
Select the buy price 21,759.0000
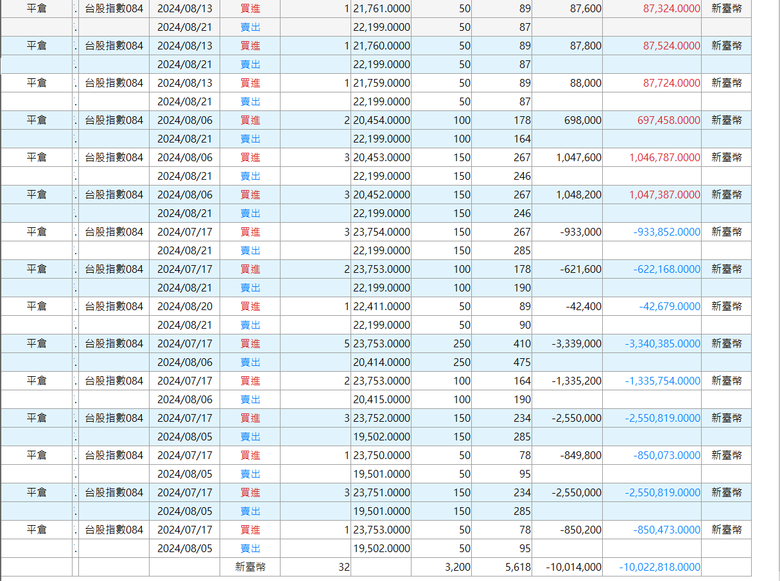(382, 83)
